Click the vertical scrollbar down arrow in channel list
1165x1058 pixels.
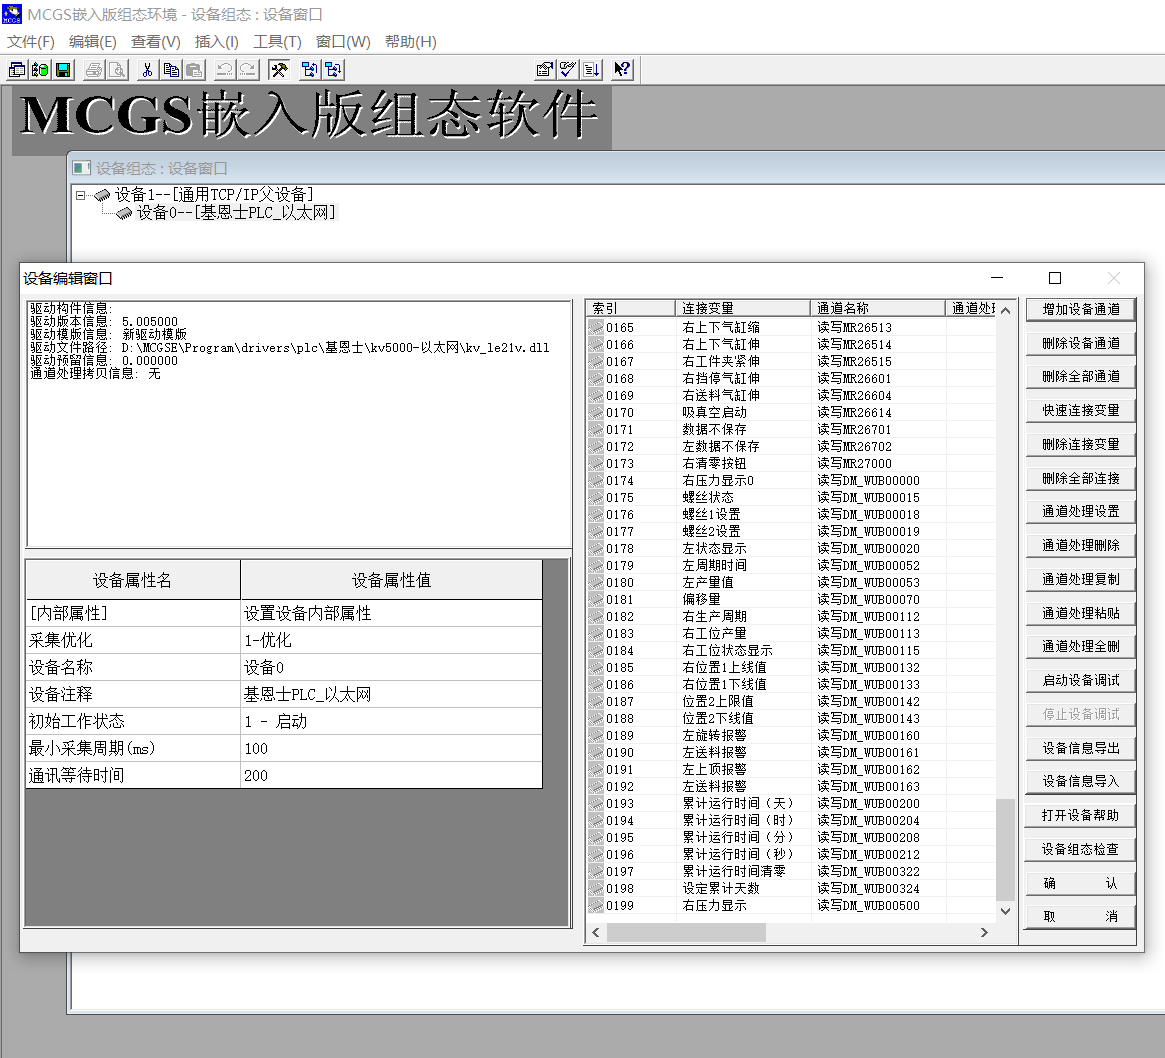pos(1005,911)
